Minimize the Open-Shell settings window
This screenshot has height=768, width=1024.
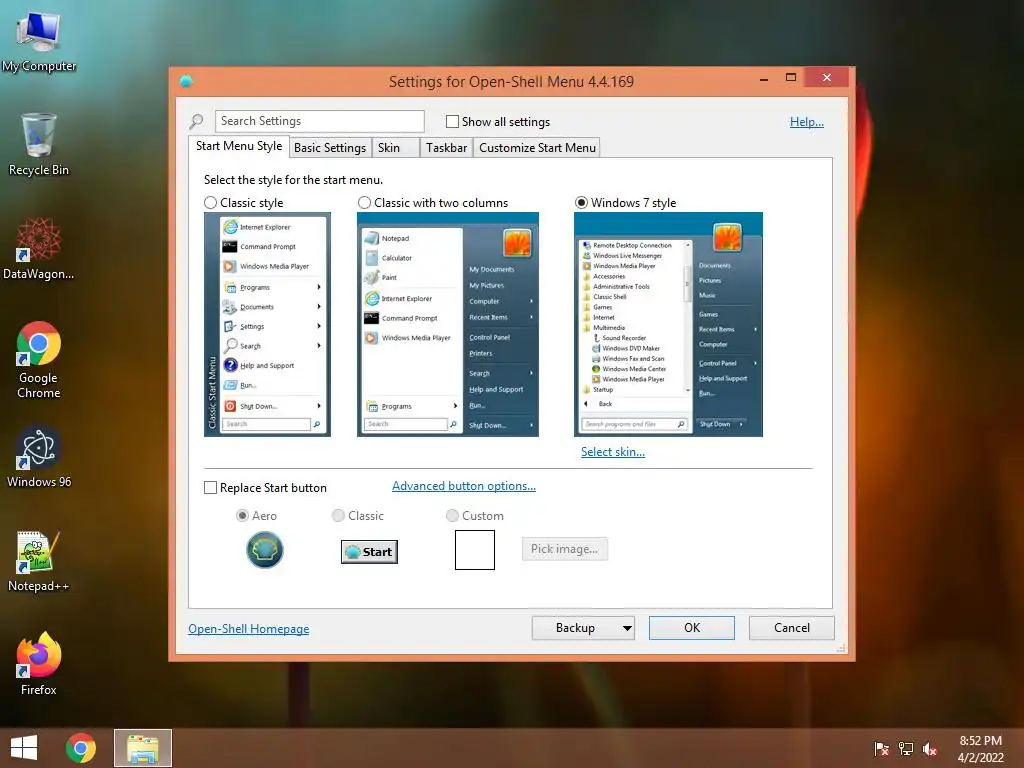(763, 78)
